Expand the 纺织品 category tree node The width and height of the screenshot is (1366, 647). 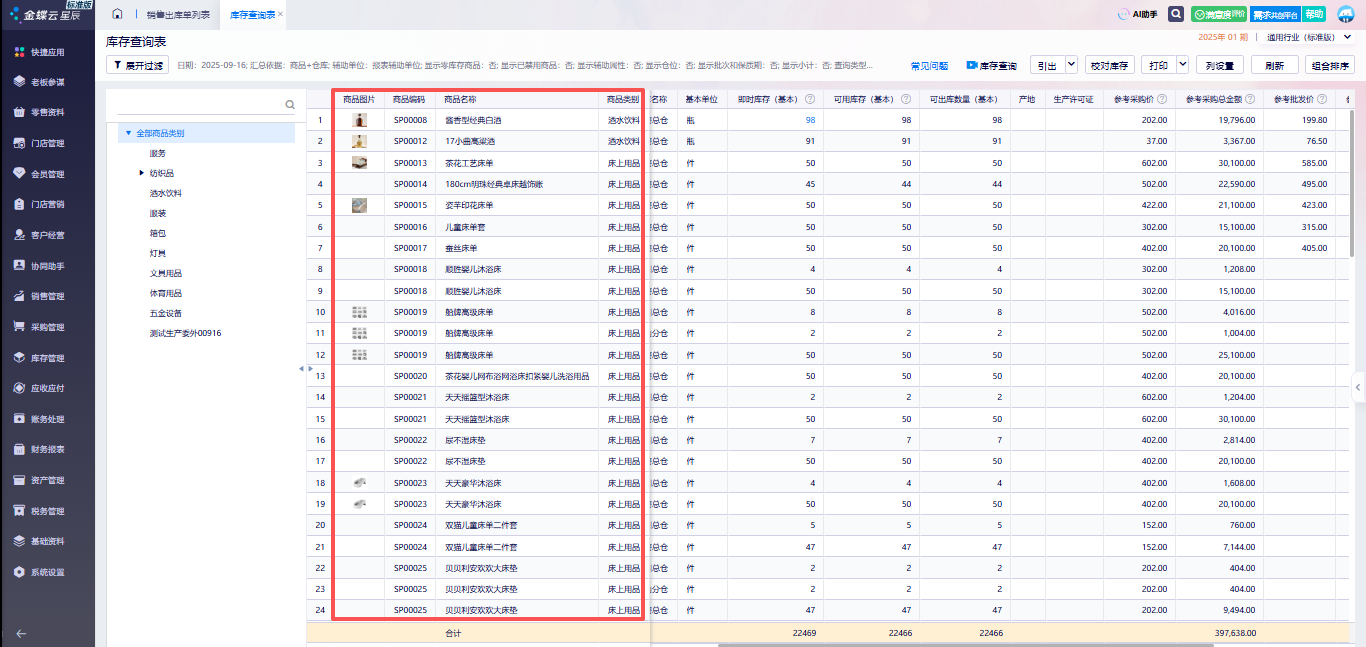click(x=141, y=173)
